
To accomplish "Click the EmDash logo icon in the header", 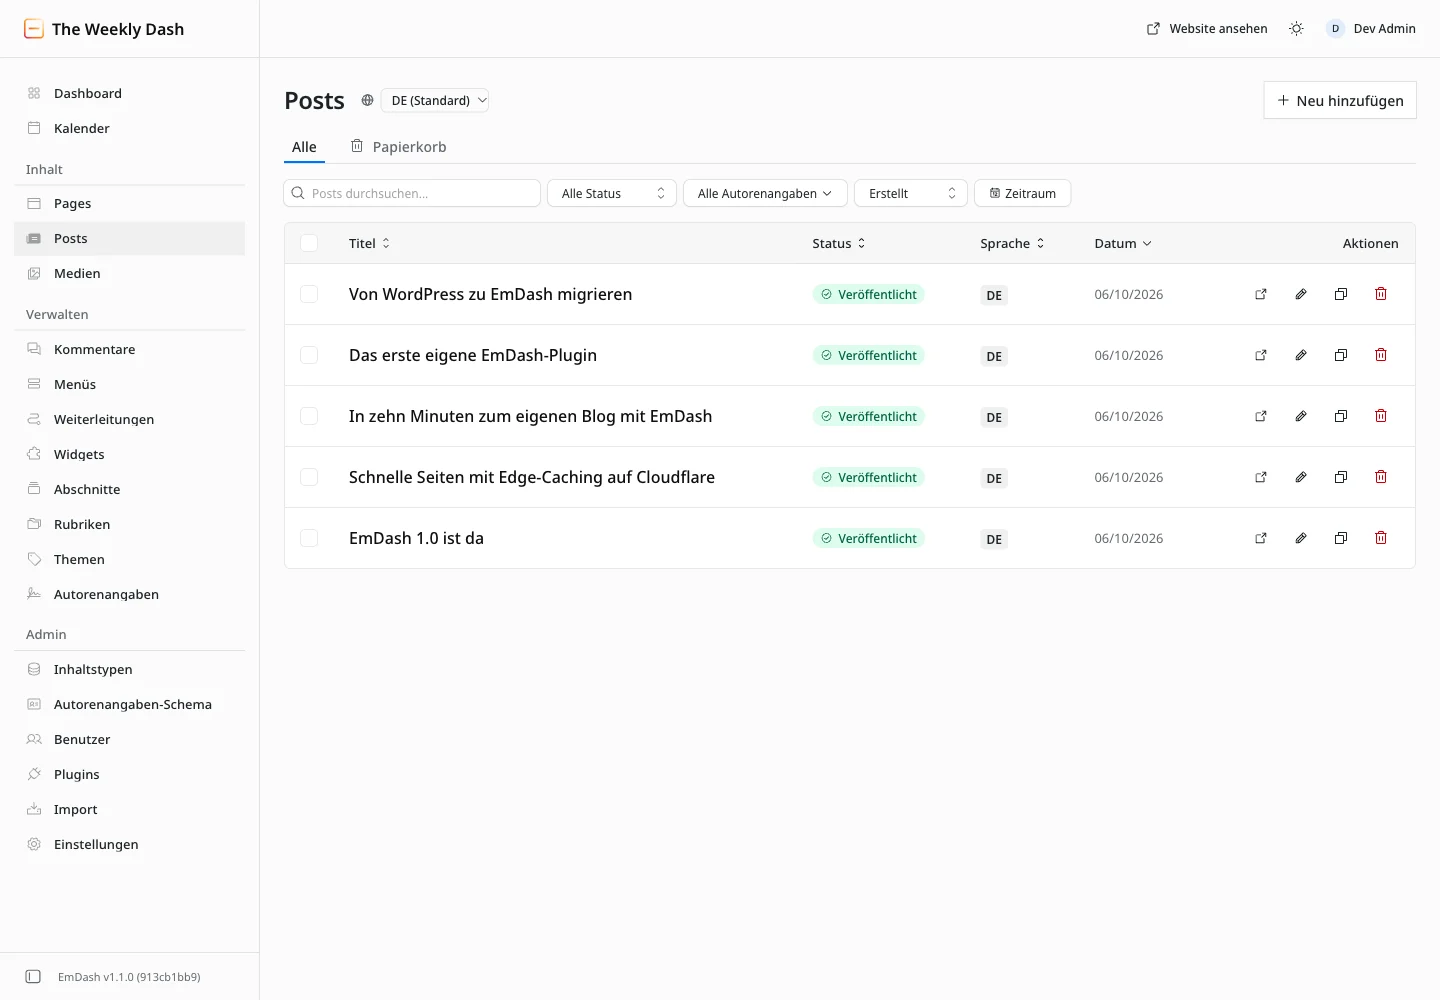I will point(34,29).
